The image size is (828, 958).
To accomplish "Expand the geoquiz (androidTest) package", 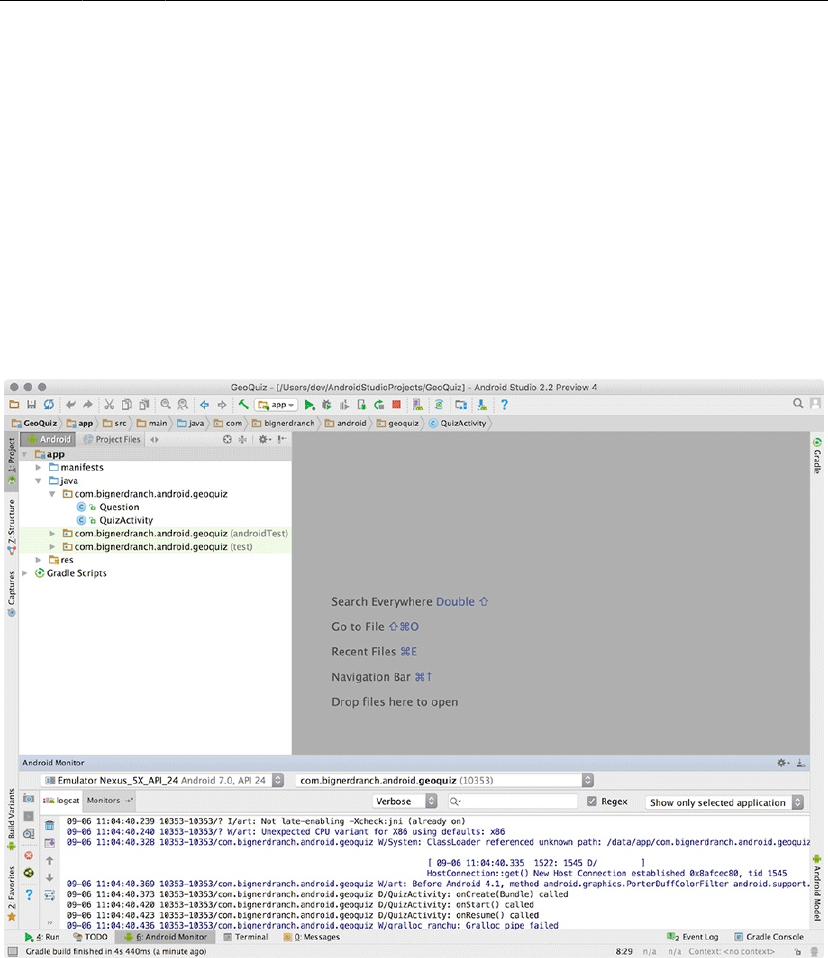I will 53,533.
